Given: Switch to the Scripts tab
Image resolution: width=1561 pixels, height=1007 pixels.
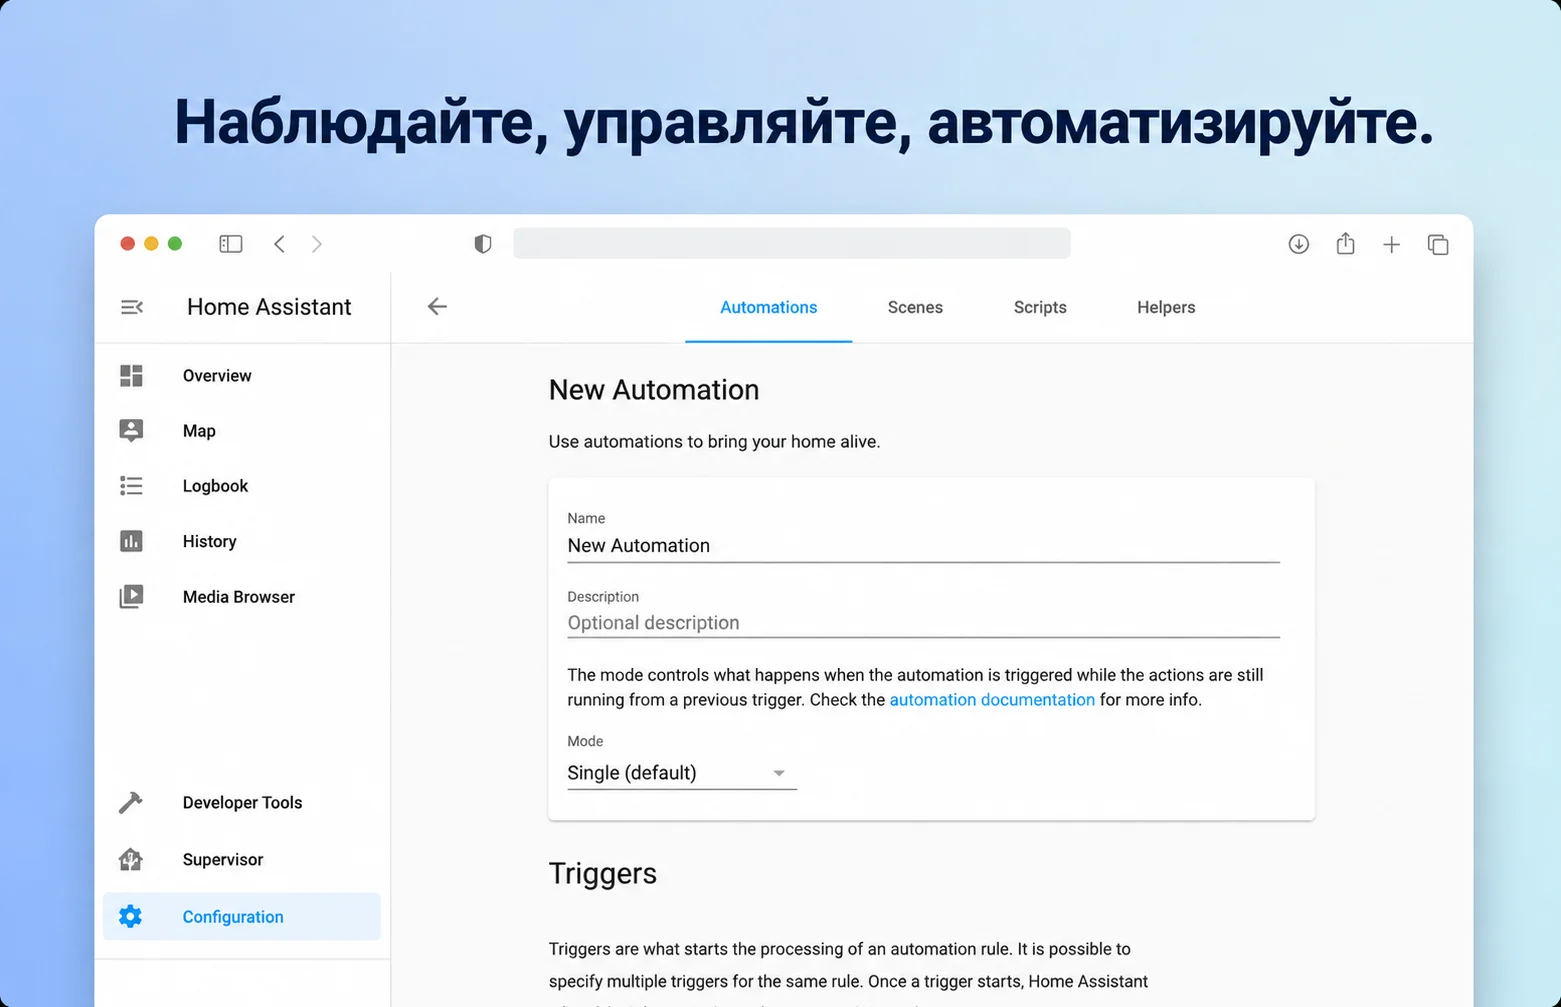Looking at the screenshot, I should point(1040,307).
